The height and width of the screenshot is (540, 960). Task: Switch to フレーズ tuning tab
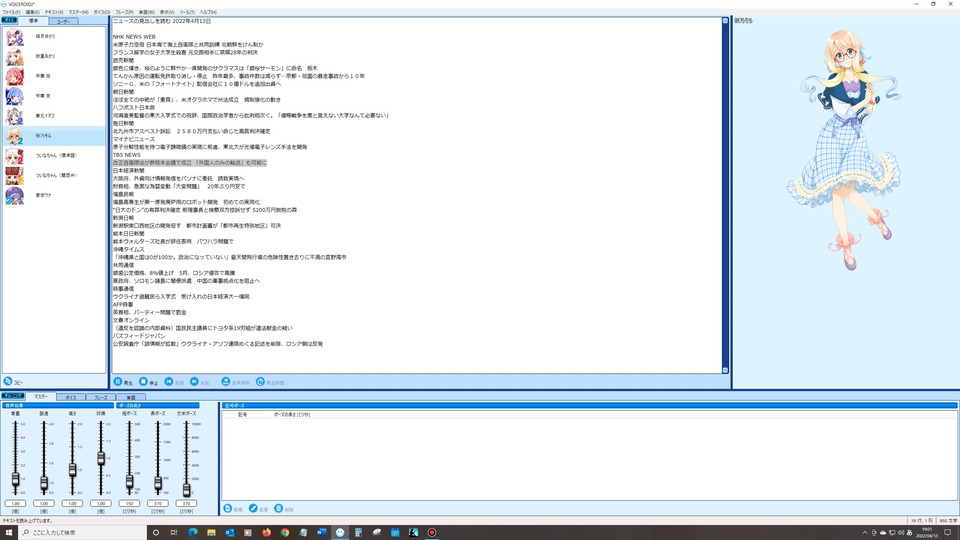100,397
